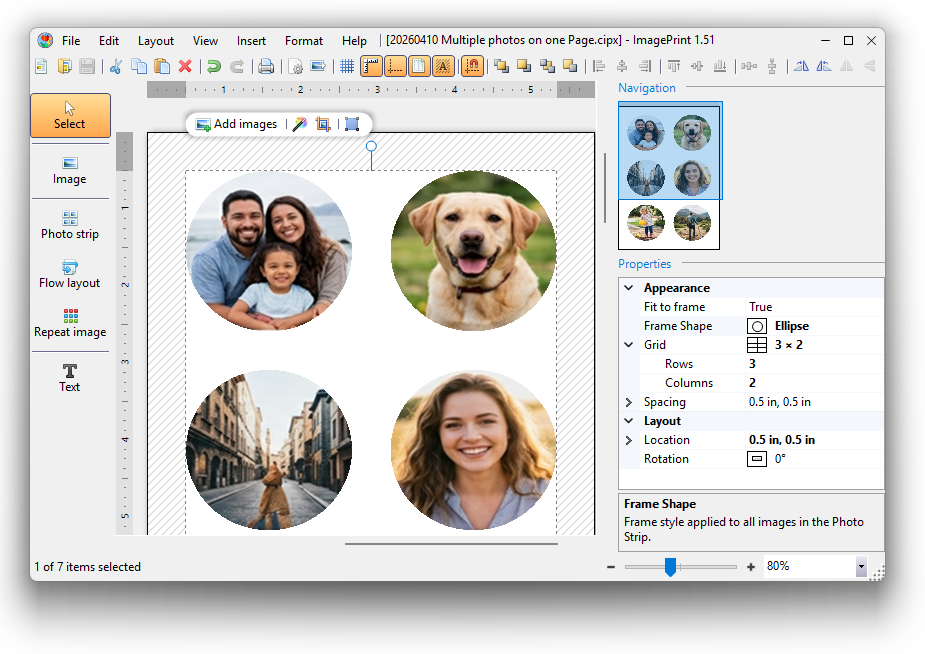Viewport: 925px width, 654px height.
Task: Click the printer icon in toolbar
Action: [266, 67]
